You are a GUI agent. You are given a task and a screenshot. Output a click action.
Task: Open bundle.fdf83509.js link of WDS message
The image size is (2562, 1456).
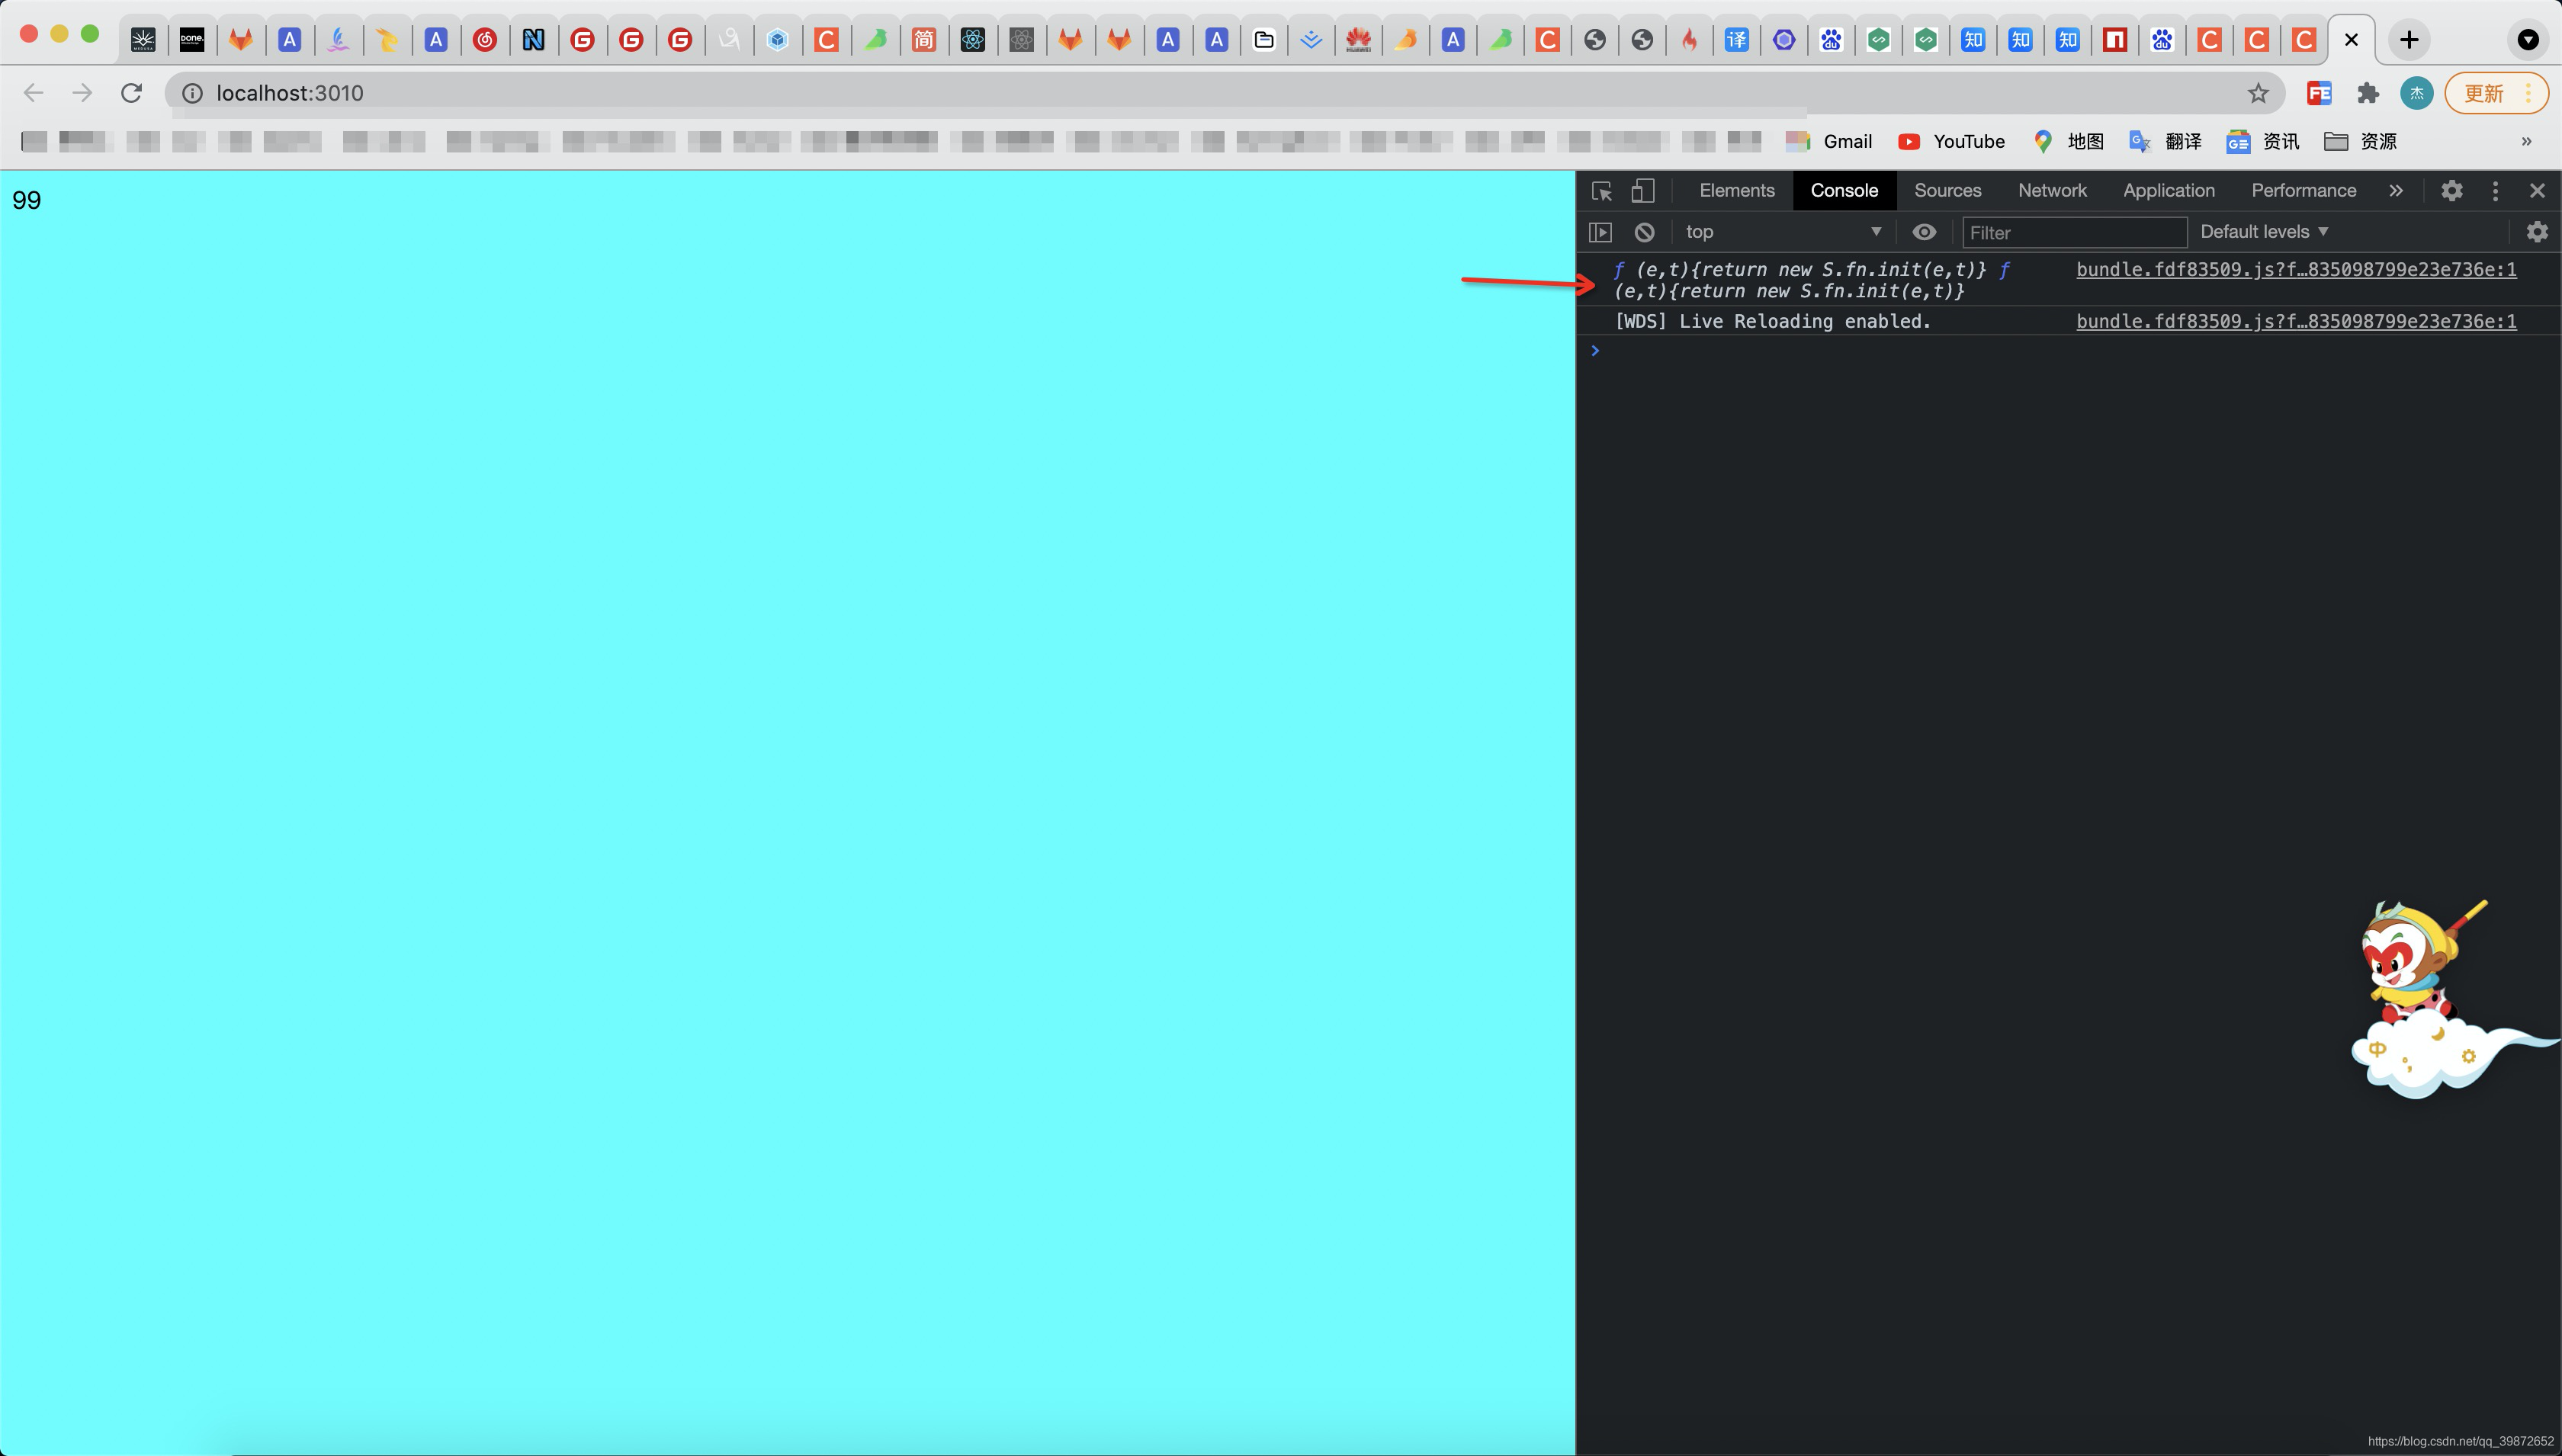tap(2296, 321)
